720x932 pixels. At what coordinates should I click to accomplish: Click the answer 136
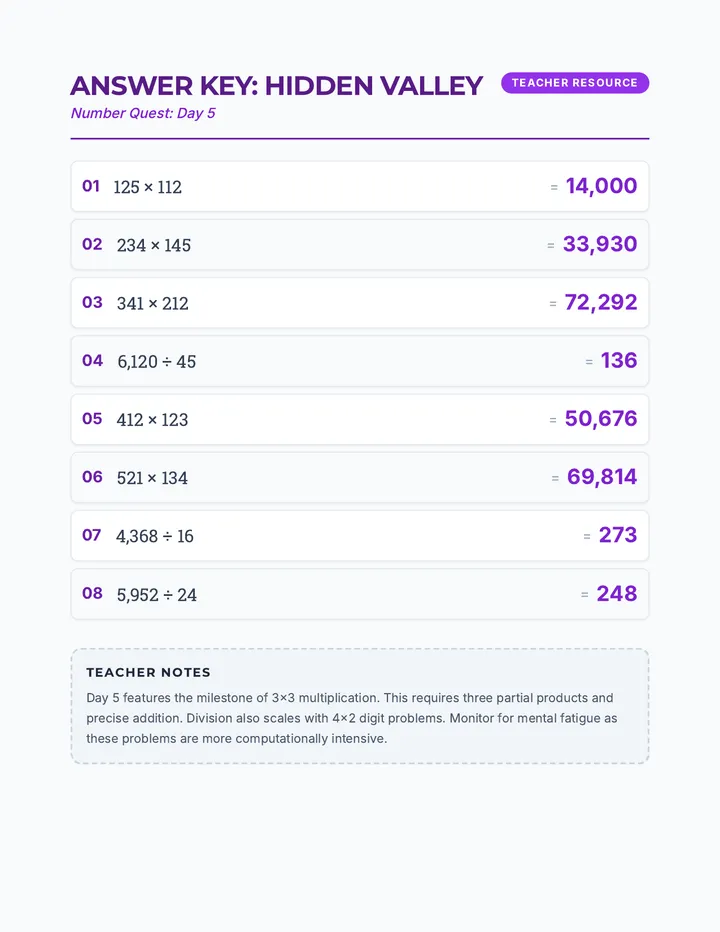[x=619, y=361]
